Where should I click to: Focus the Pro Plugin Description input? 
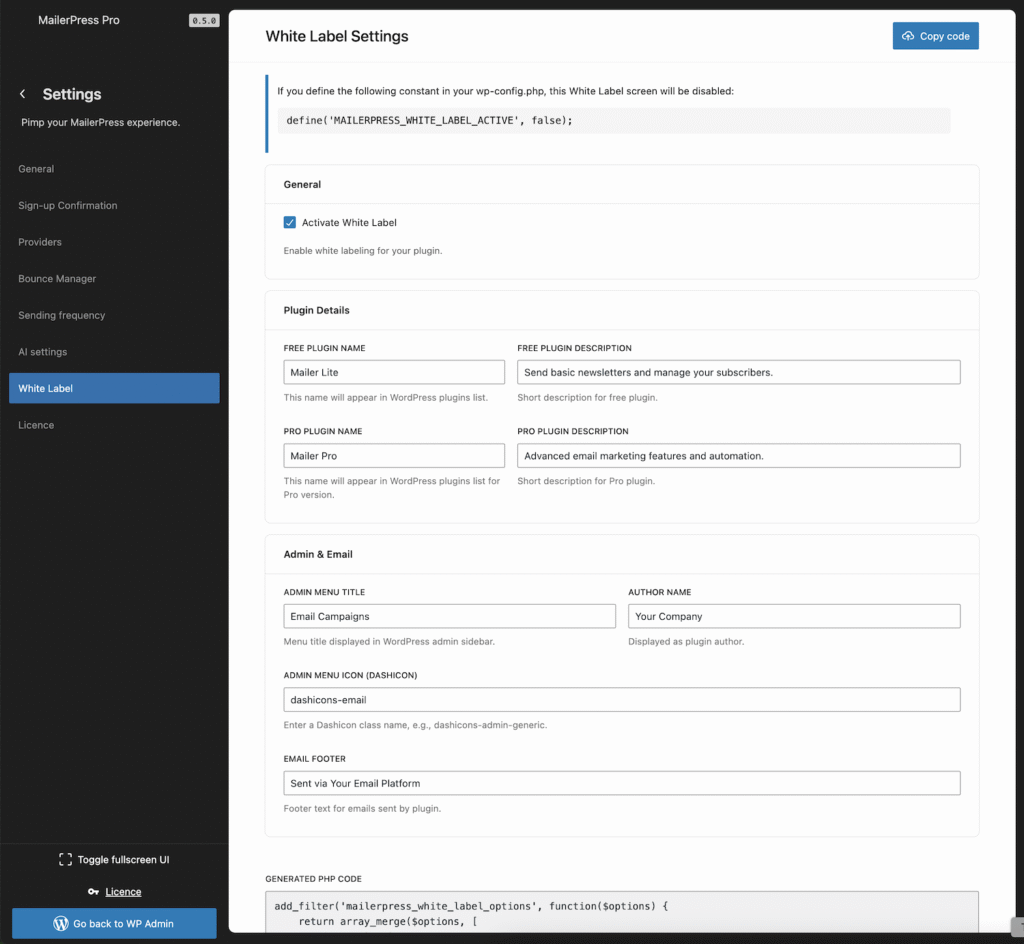pyautogui.click(x=738, y=456)
